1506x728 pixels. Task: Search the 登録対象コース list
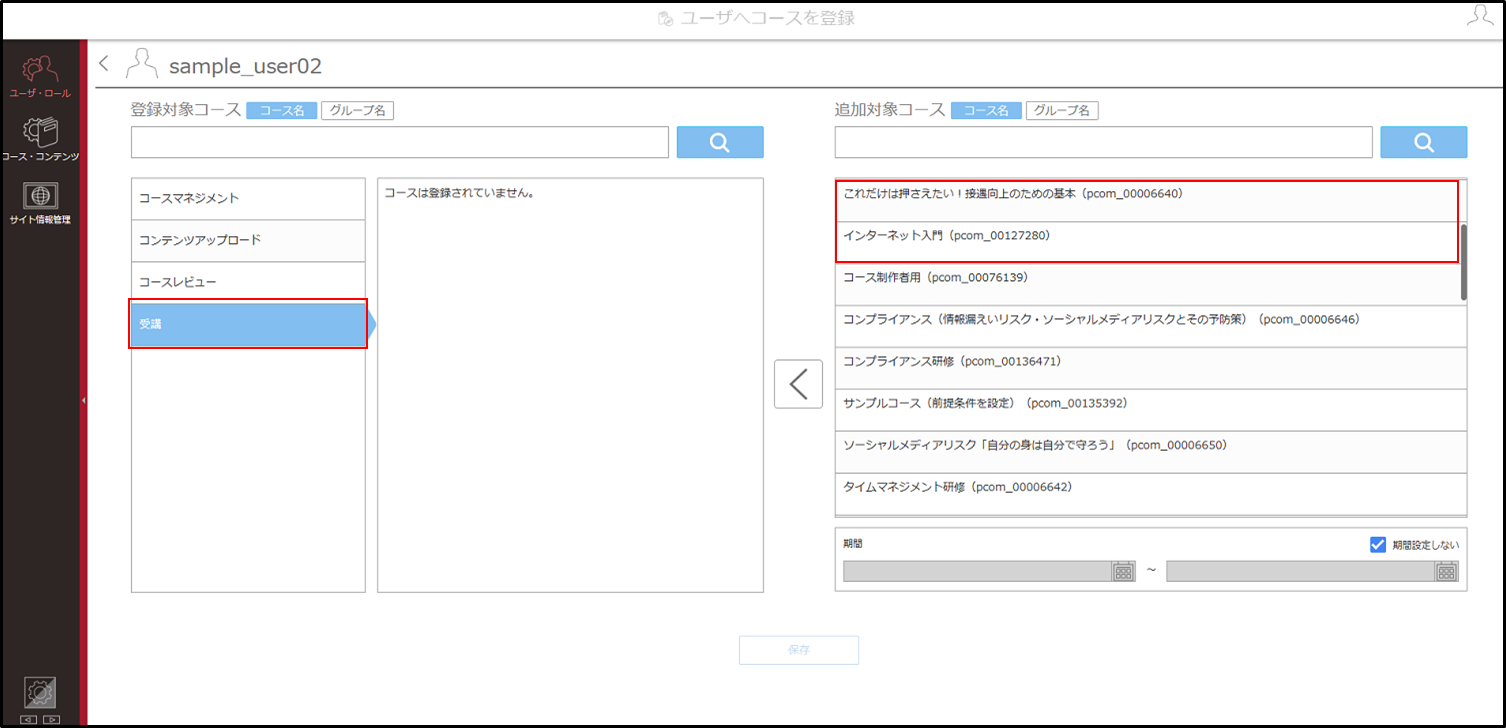[720, 142]
